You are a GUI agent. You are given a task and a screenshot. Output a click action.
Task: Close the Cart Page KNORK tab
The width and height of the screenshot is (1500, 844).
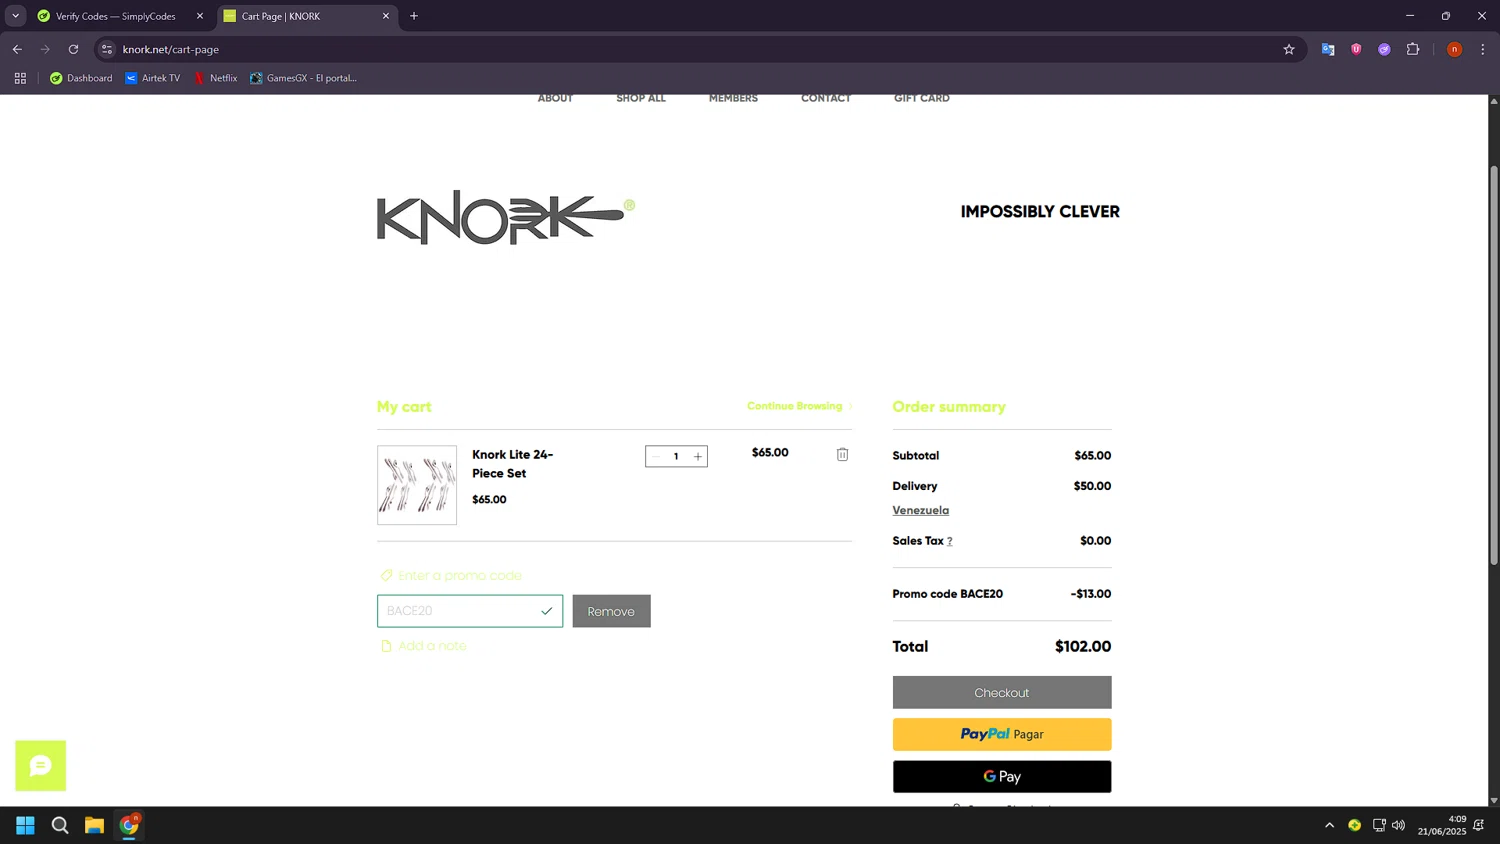386,16
